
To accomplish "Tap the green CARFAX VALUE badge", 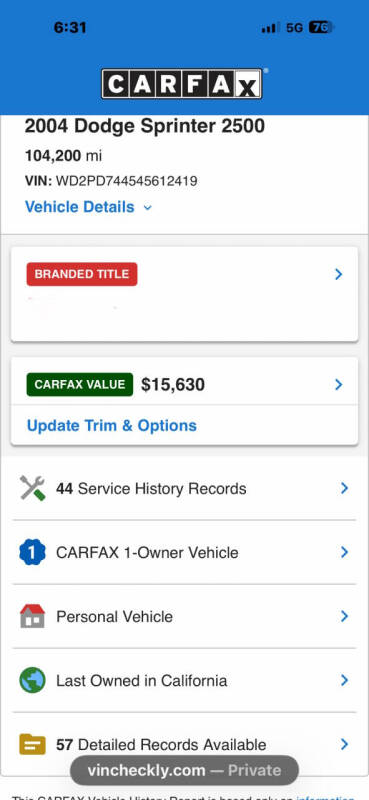I will coord(80,384).
